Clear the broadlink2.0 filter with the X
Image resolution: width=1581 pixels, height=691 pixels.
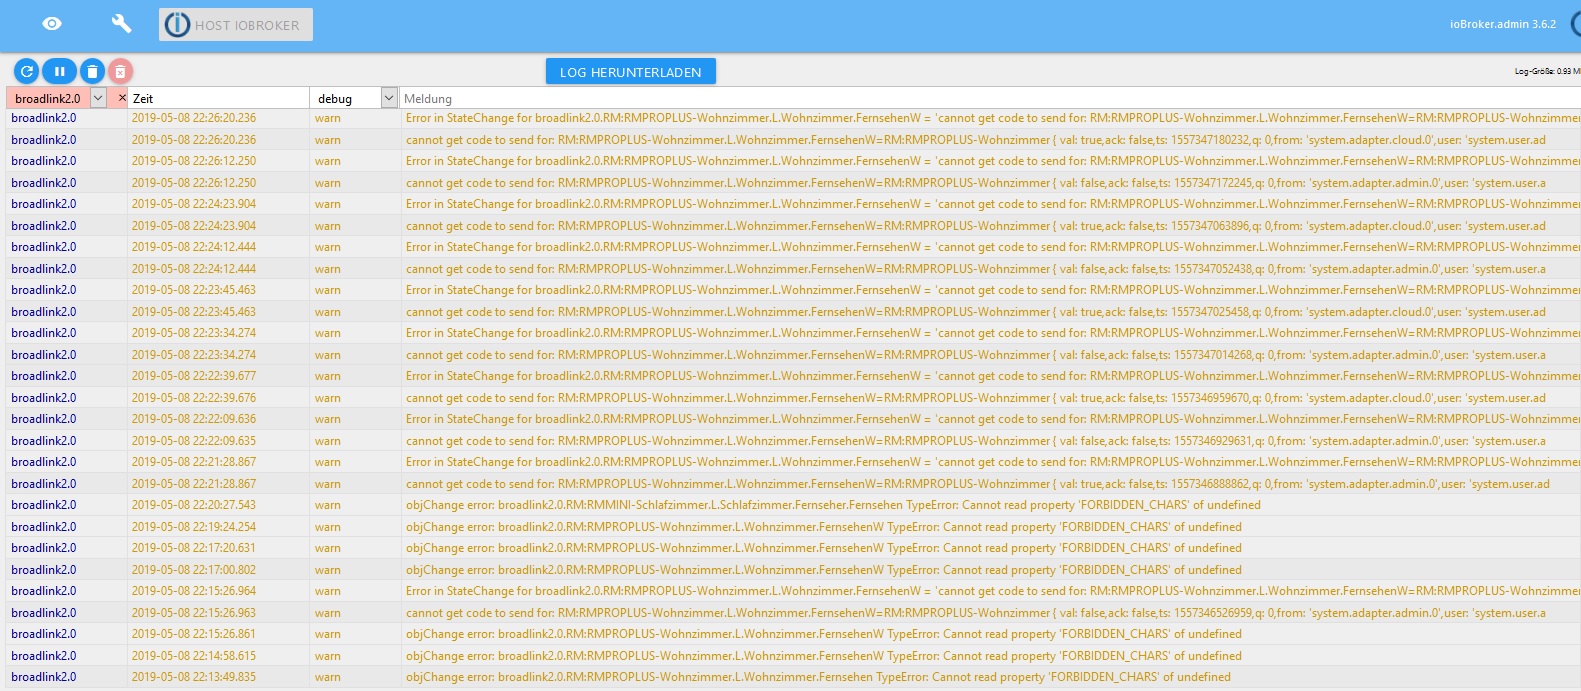pyautogui.click(x=122, y=98)
